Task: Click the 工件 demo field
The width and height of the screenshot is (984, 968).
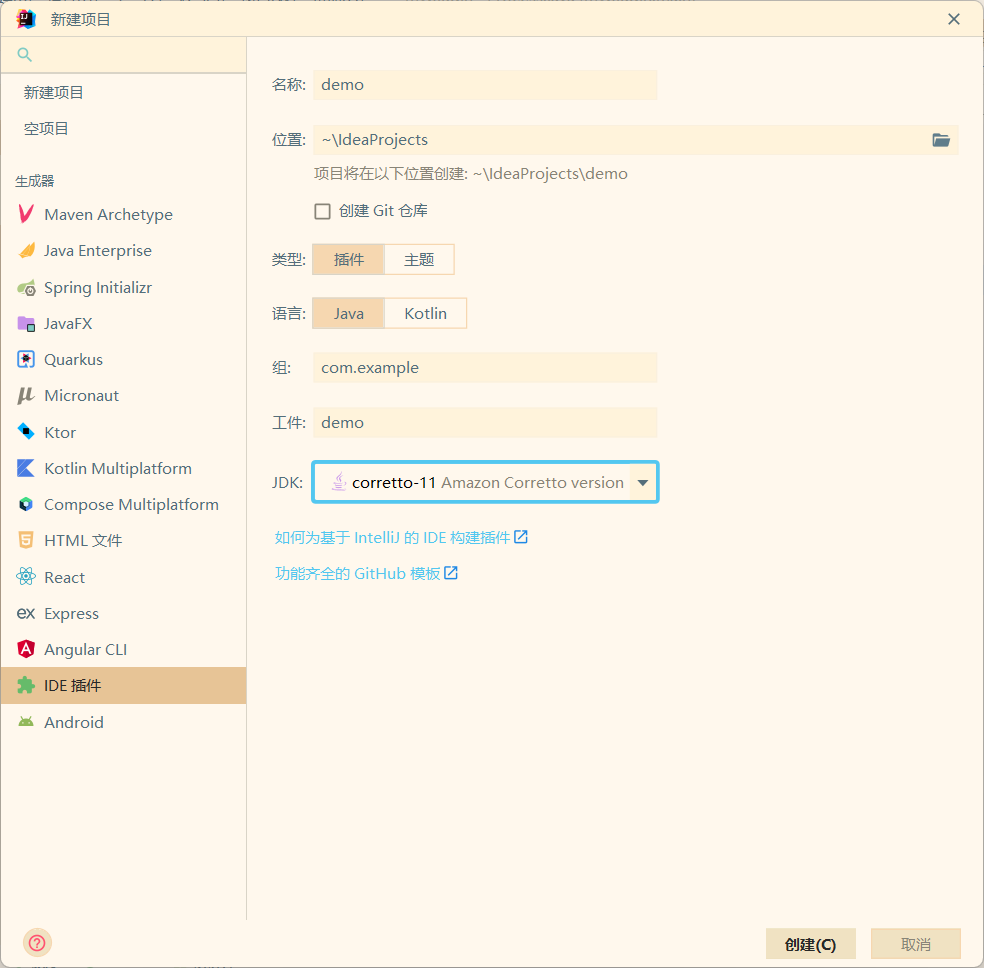Action: [x=485, y=423]
